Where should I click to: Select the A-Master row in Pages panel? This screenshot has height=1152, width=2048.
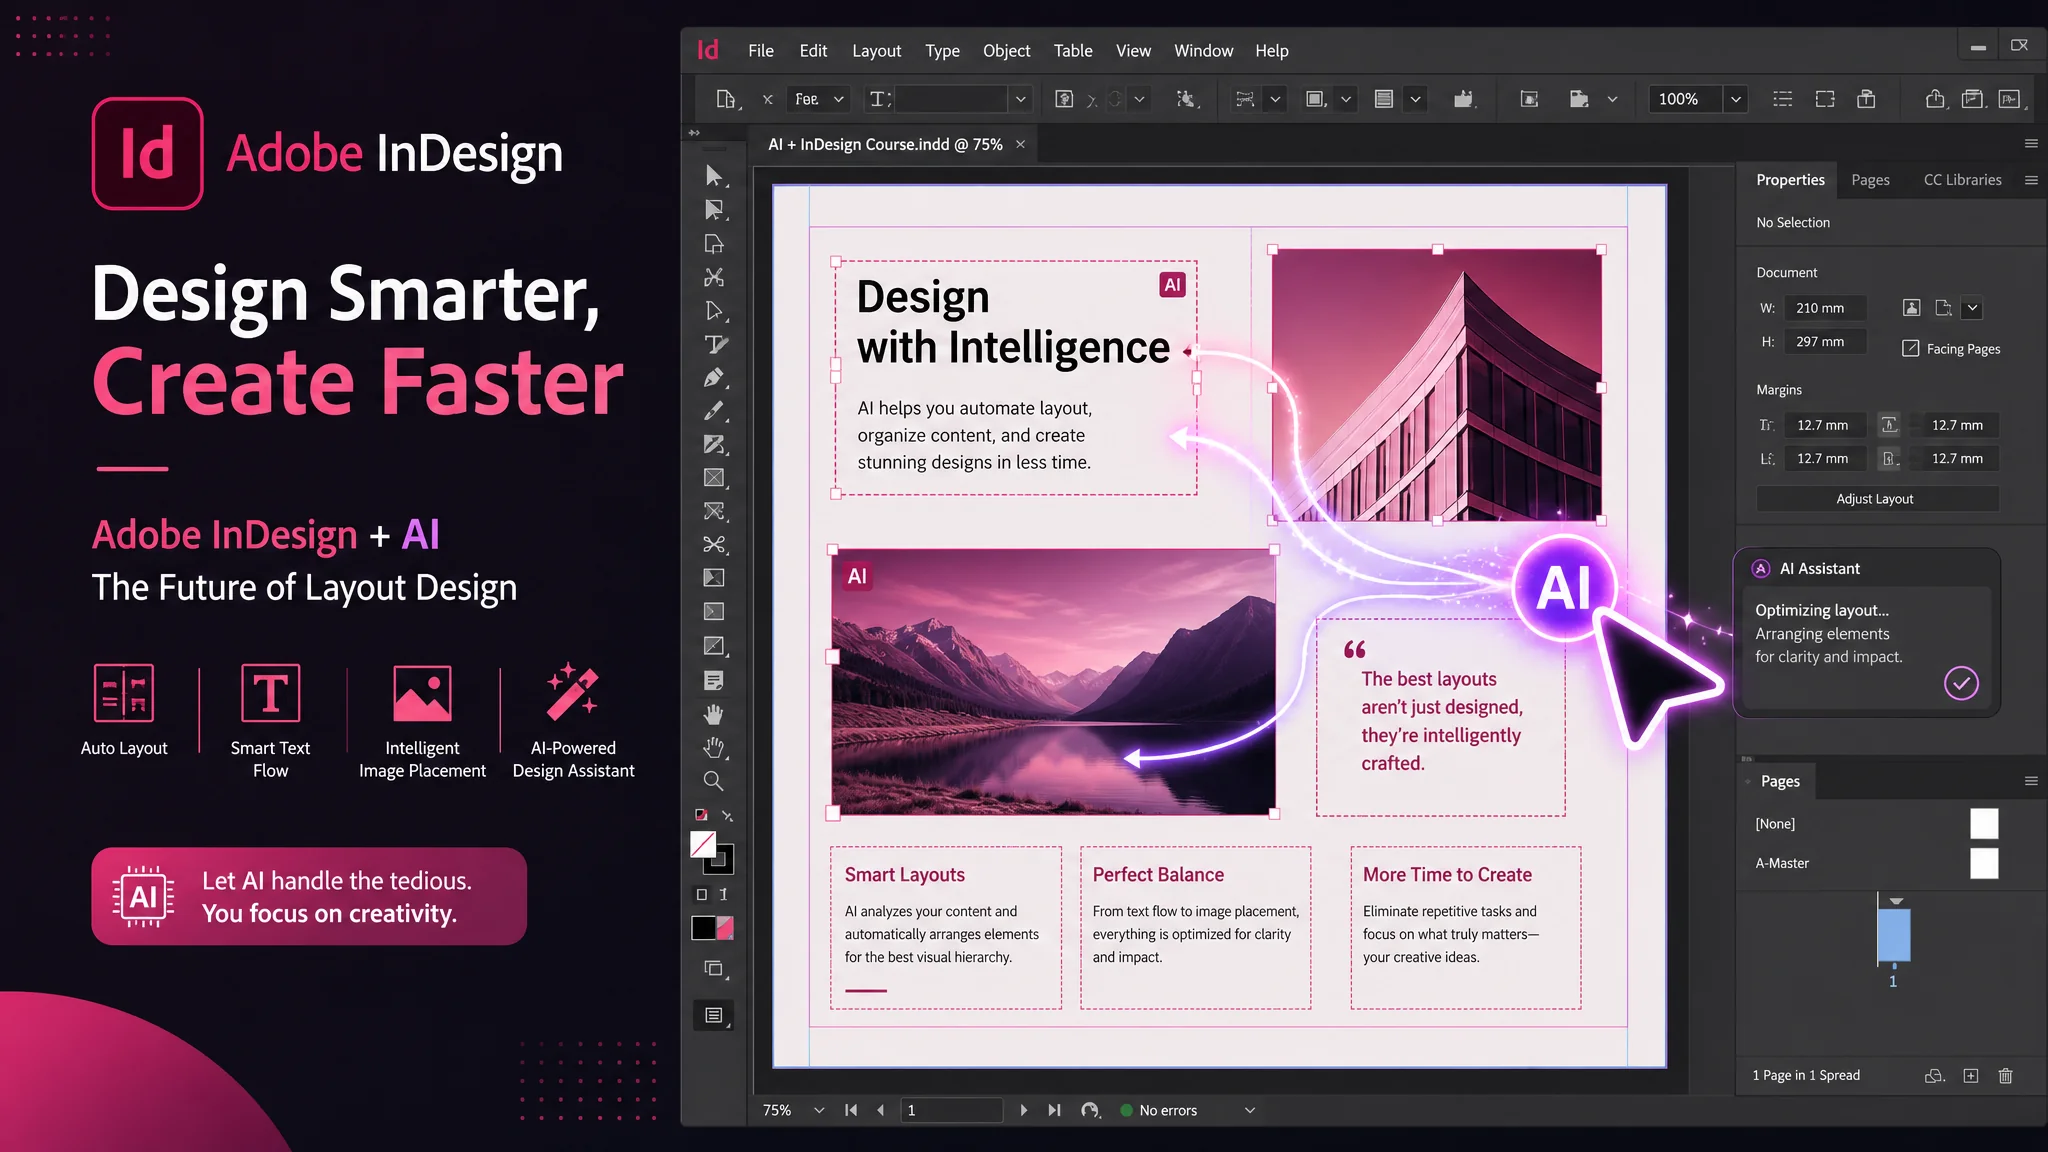click(1877, 863)
